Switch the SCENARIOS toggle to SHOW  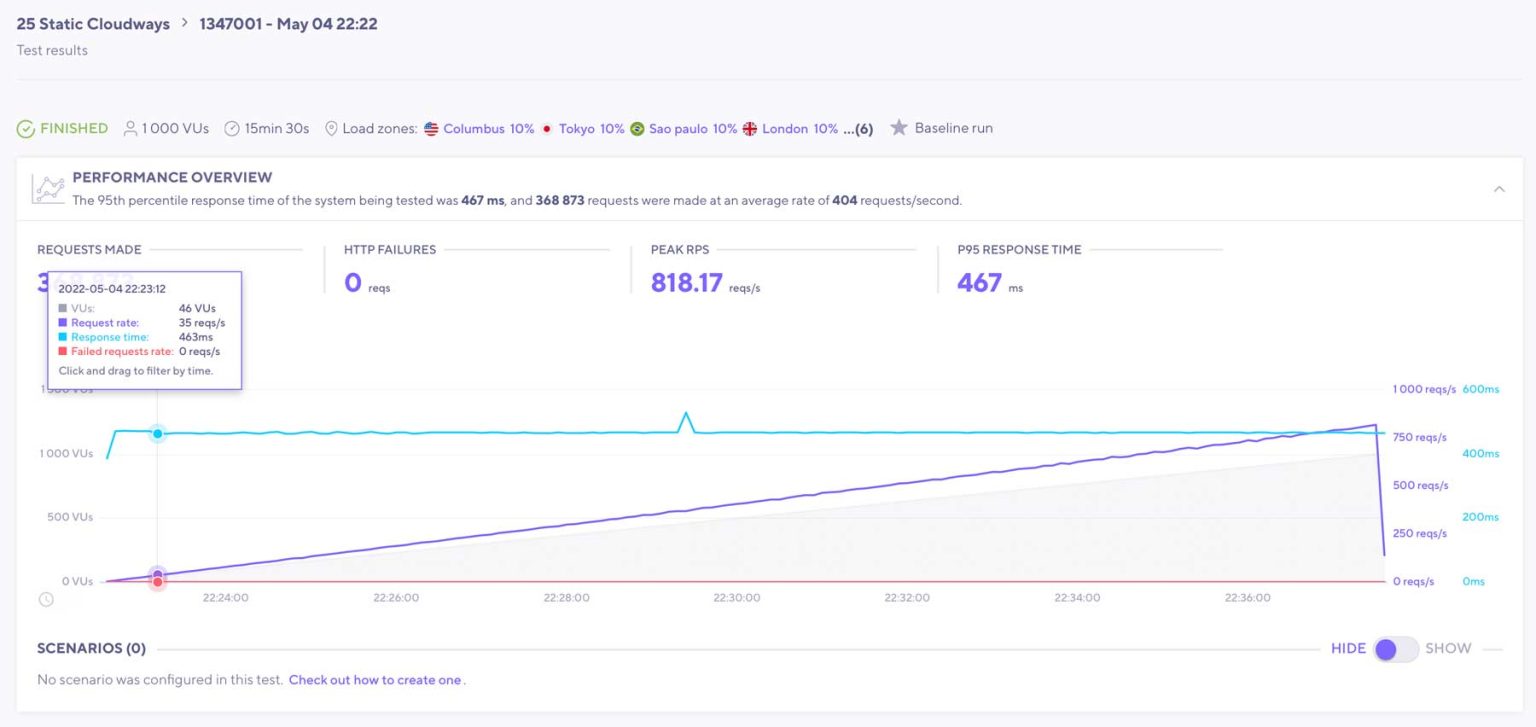1393,649
